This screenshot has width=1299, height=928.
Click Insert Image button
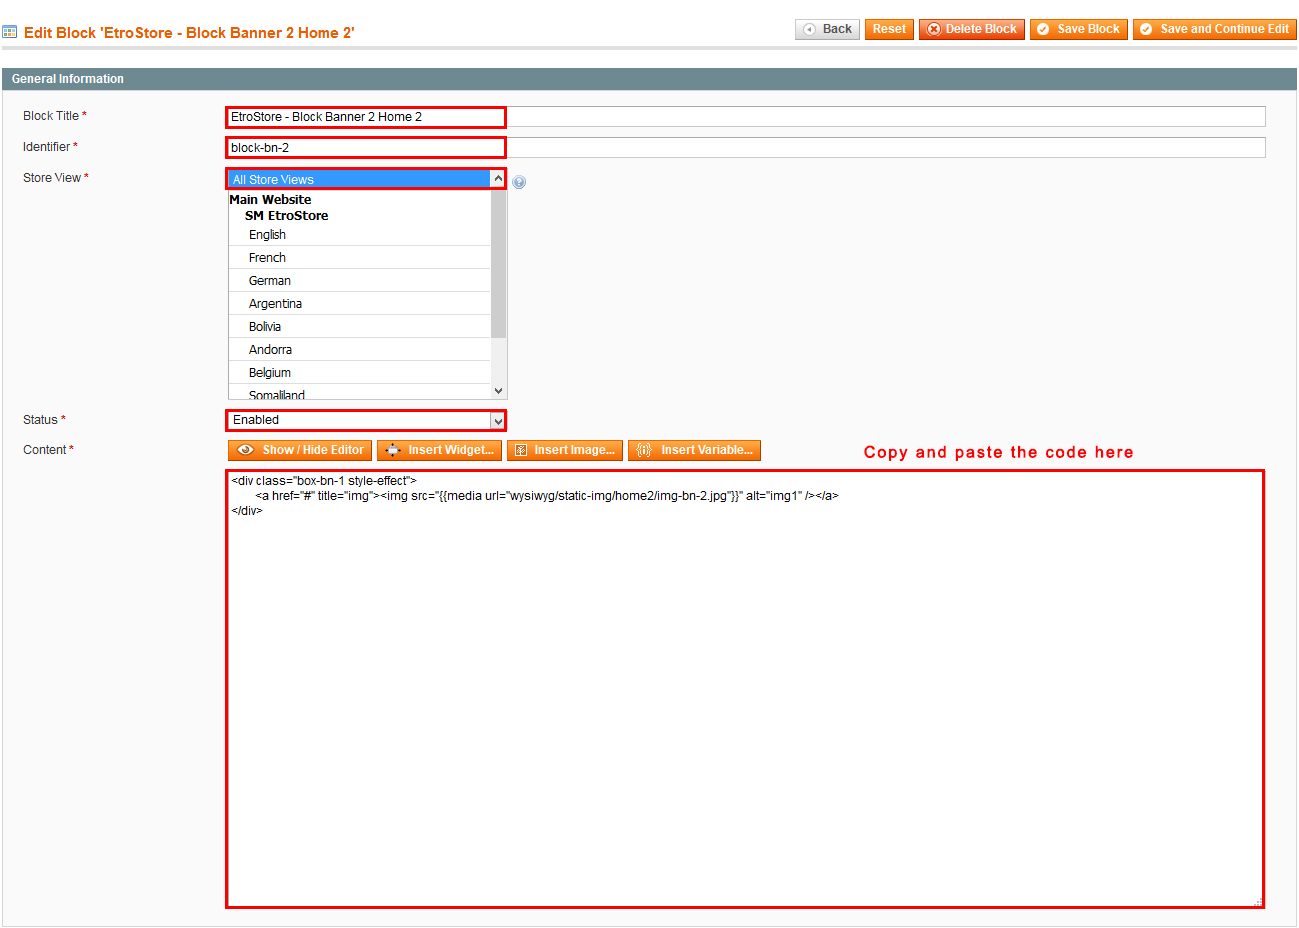(565, 450)
